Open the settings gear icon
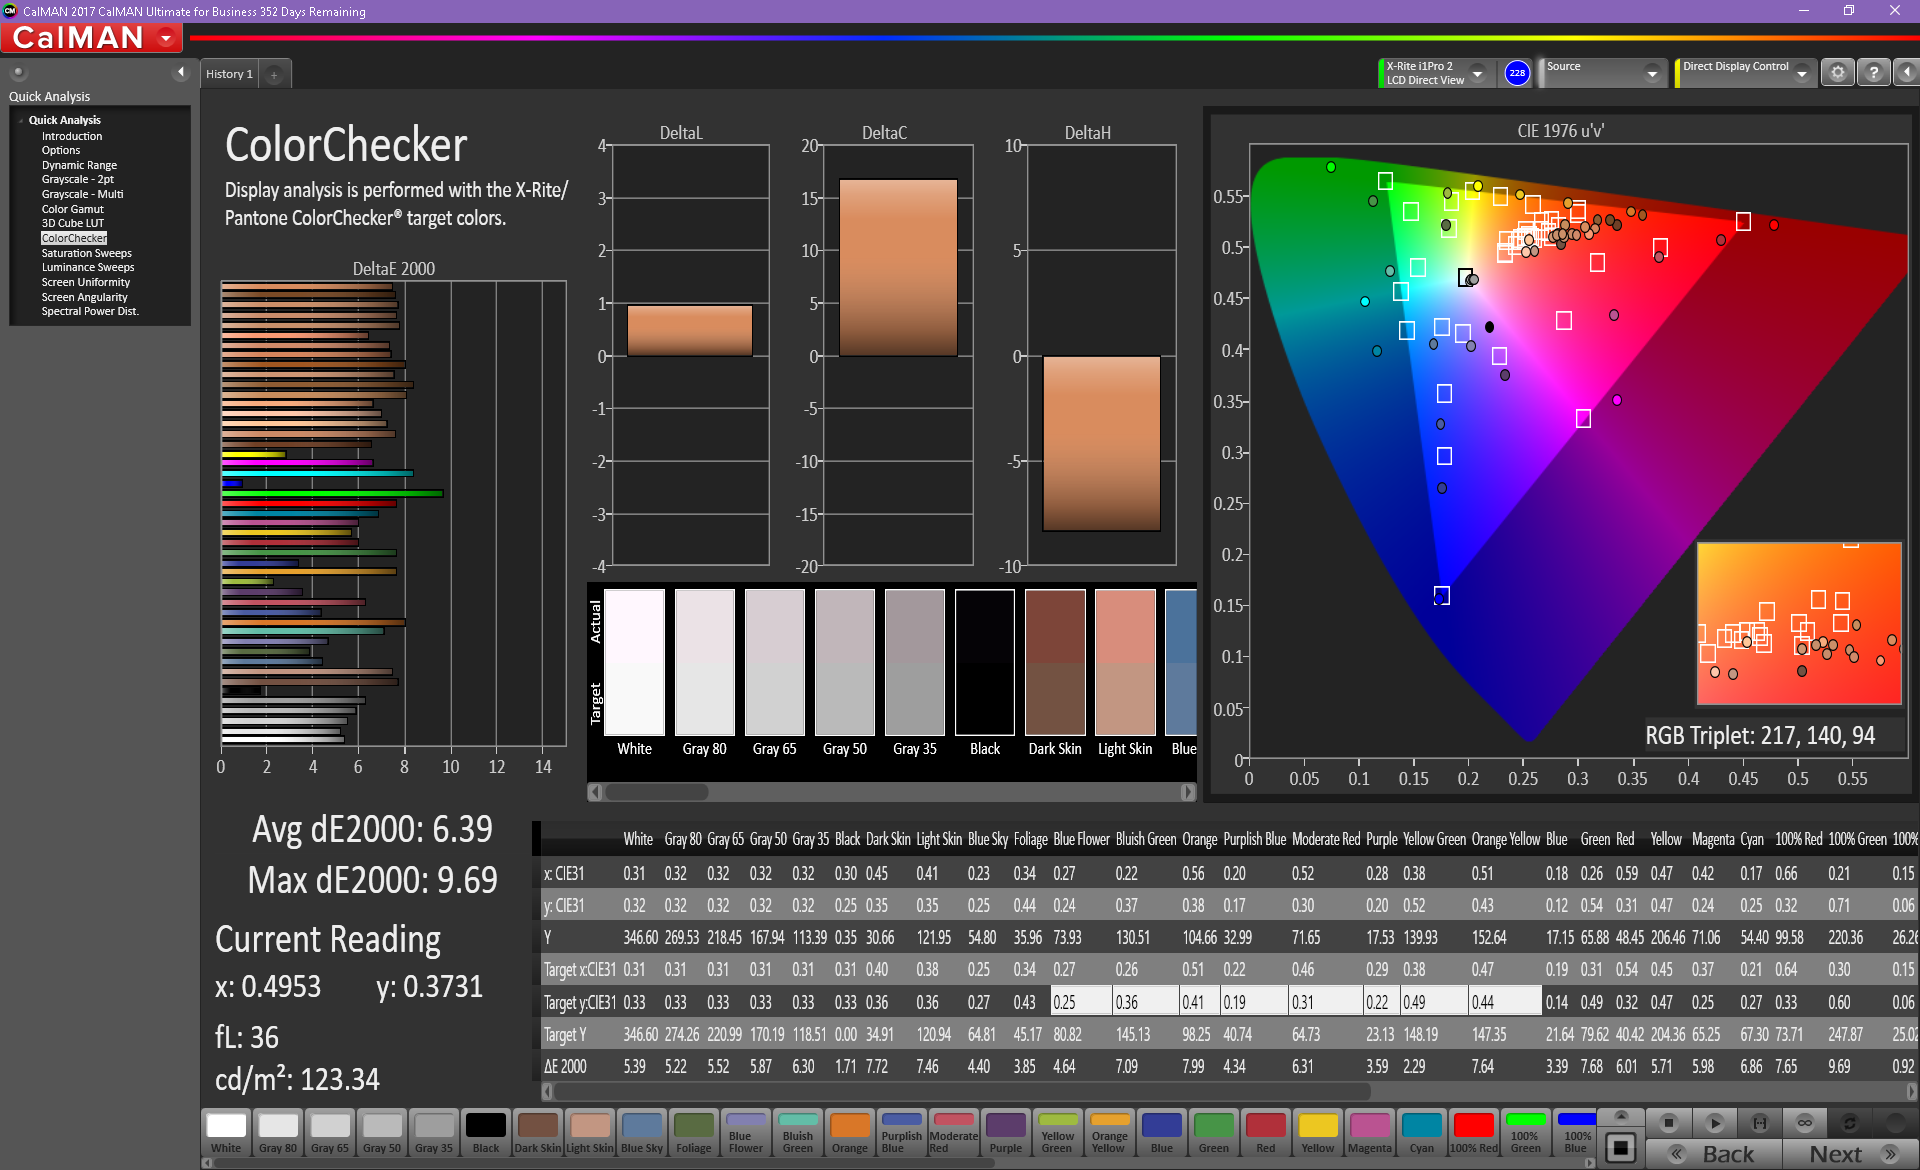The image size is (1920, 1170). point(1837,73)
